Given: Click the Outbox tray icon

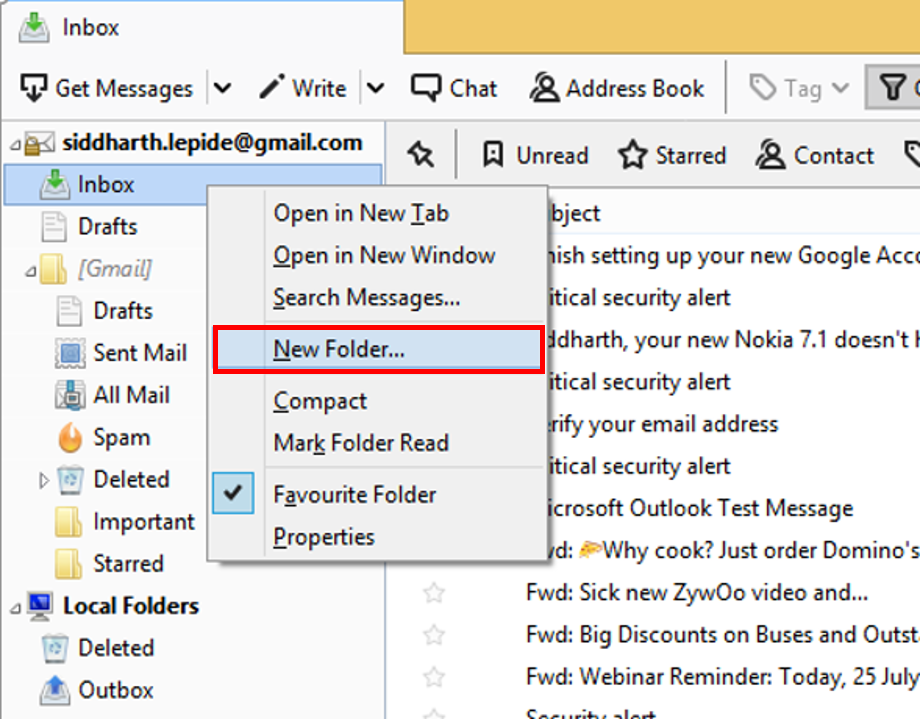Looking at the screenshot, I should [x=55, y=690].
